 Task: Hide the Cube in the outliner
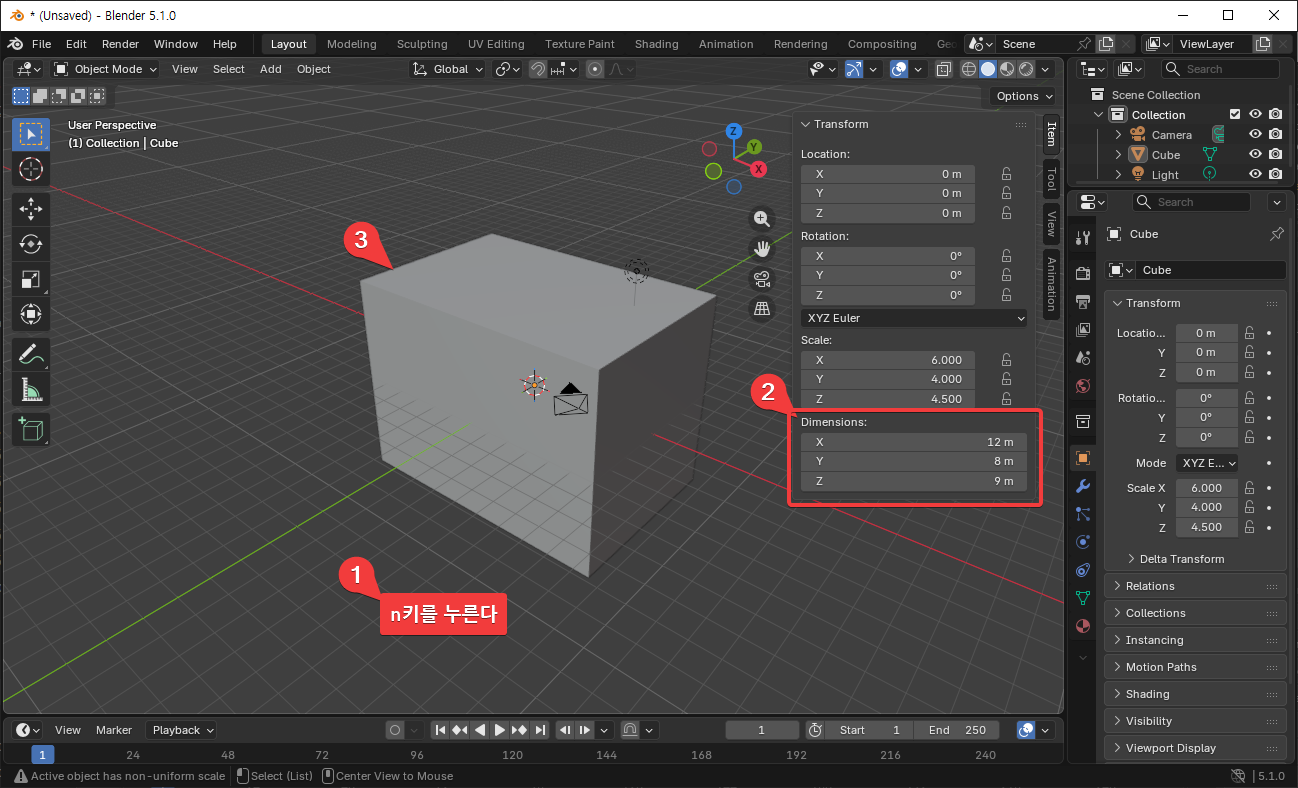[1255, 155]
